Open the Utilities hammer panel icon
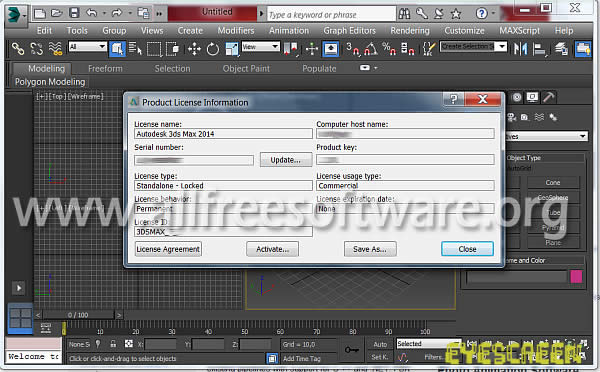 pos(548,97)
